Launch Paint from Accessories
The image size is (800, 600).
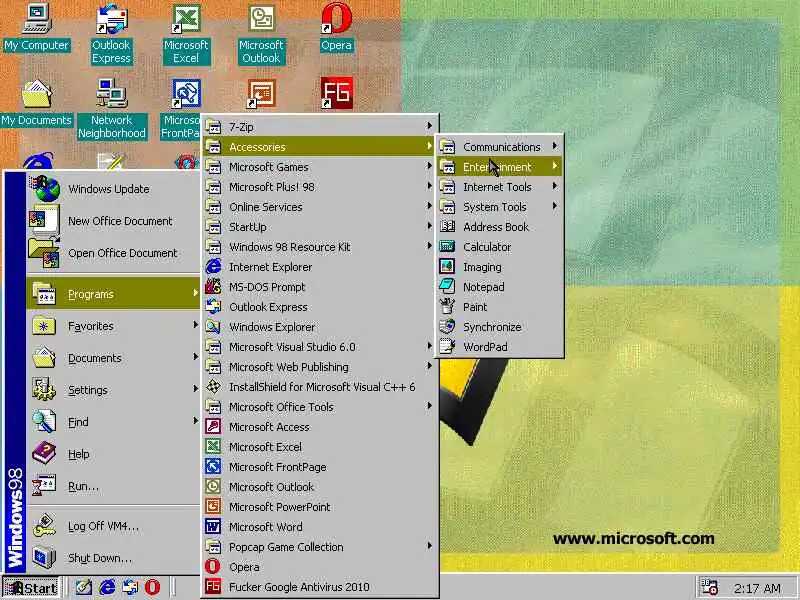click(499, 307)
